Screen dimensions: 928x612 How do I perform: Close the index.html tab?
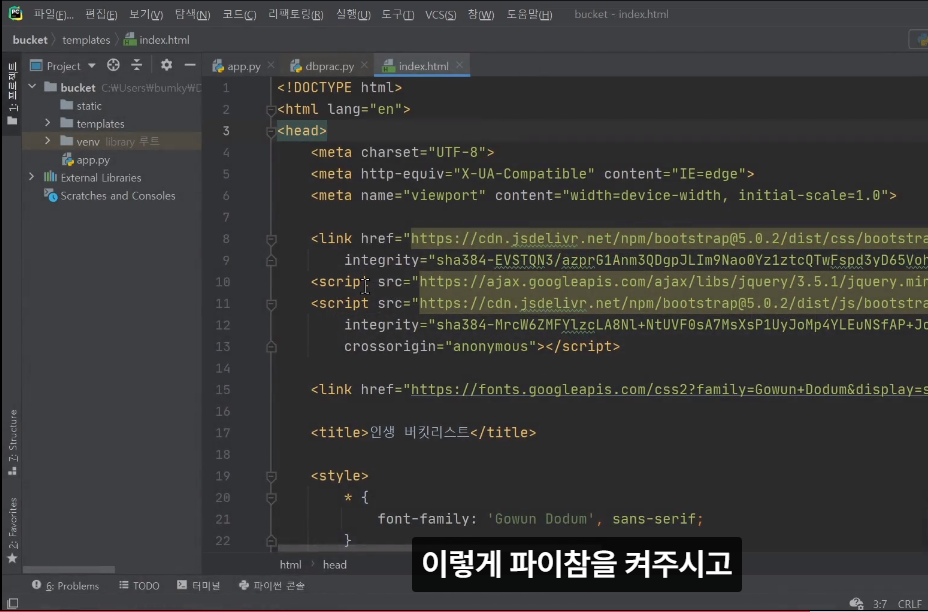click(x=459, y=65)
